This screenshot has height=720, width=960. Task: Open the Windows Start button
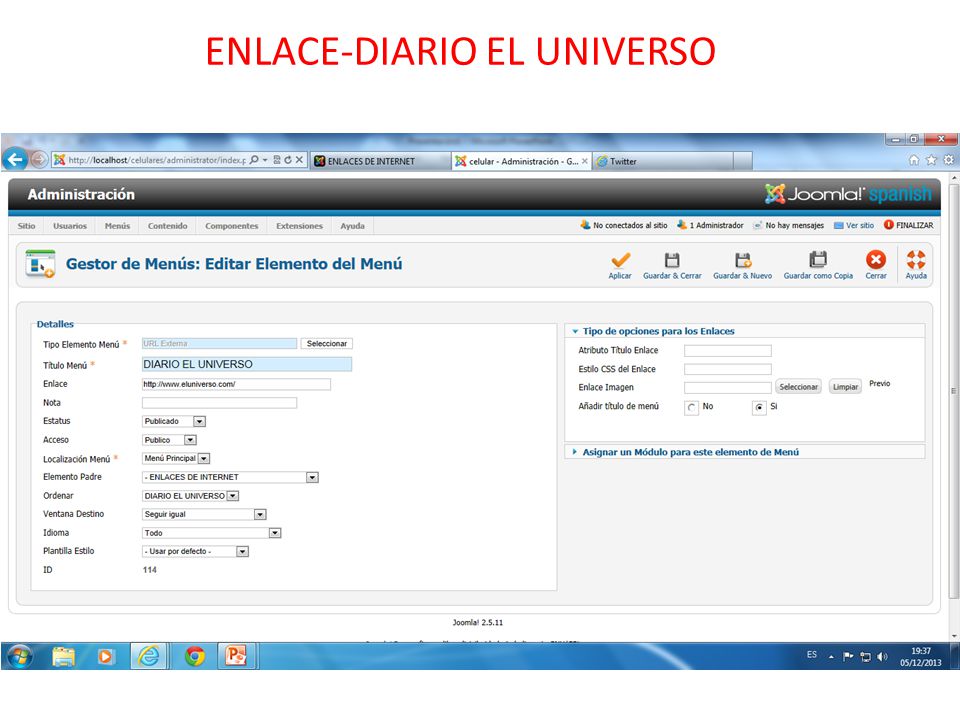20,656
